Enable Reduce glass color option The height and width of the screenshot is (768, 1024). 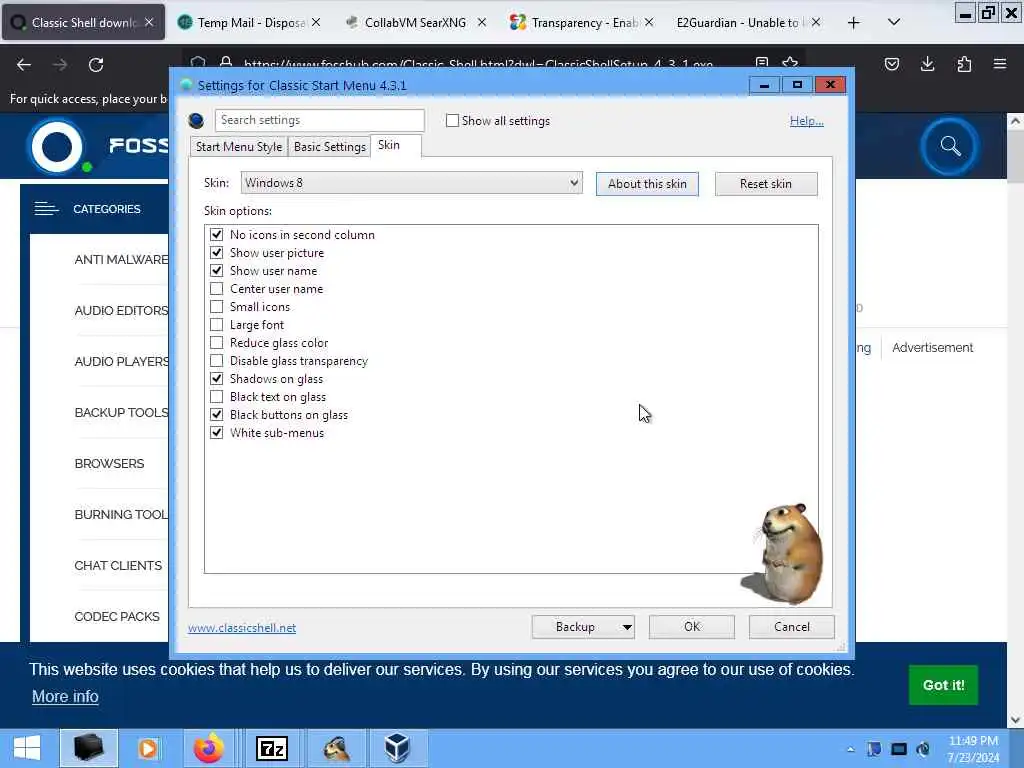point(216,342)
